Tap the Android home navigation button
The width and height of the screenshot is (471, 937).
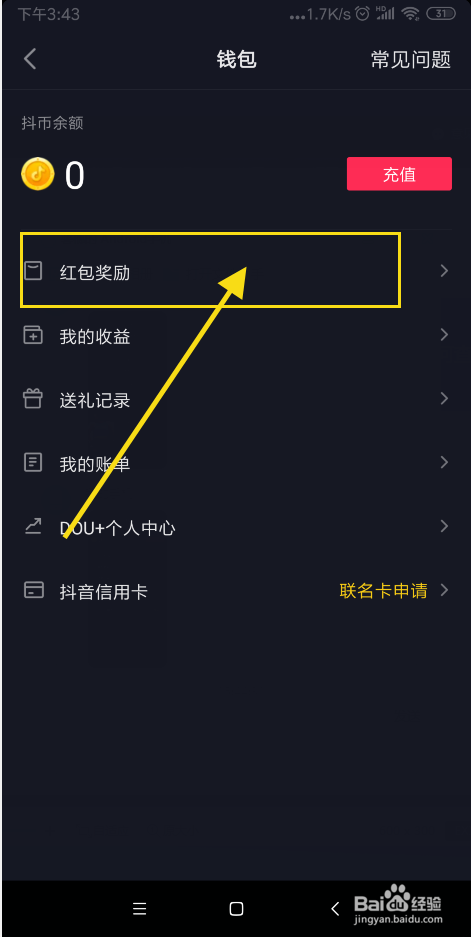(x=237, y=909)
